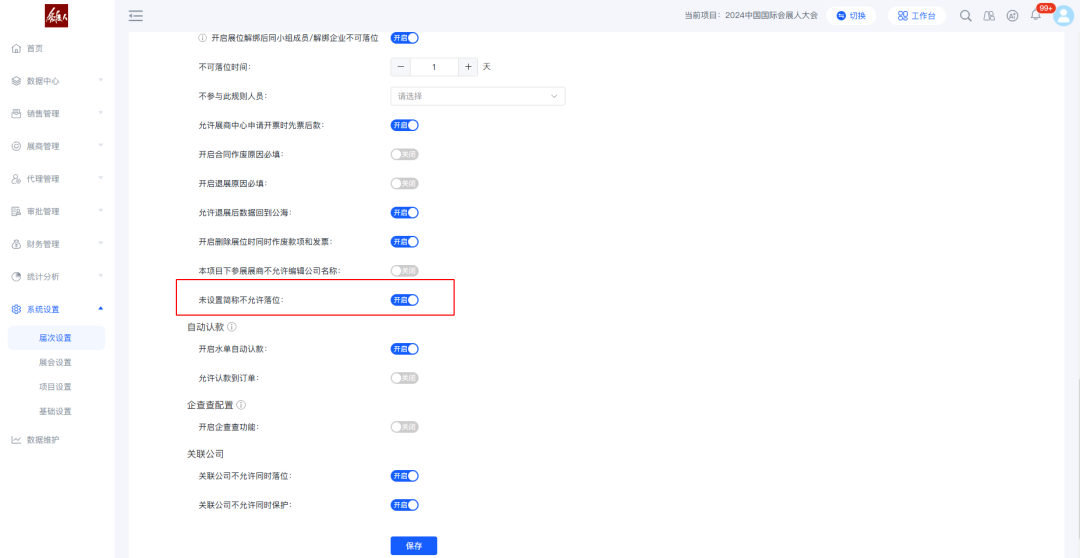
Task: Click the info icon next to 自动认款
Action: tap(232, 327)
